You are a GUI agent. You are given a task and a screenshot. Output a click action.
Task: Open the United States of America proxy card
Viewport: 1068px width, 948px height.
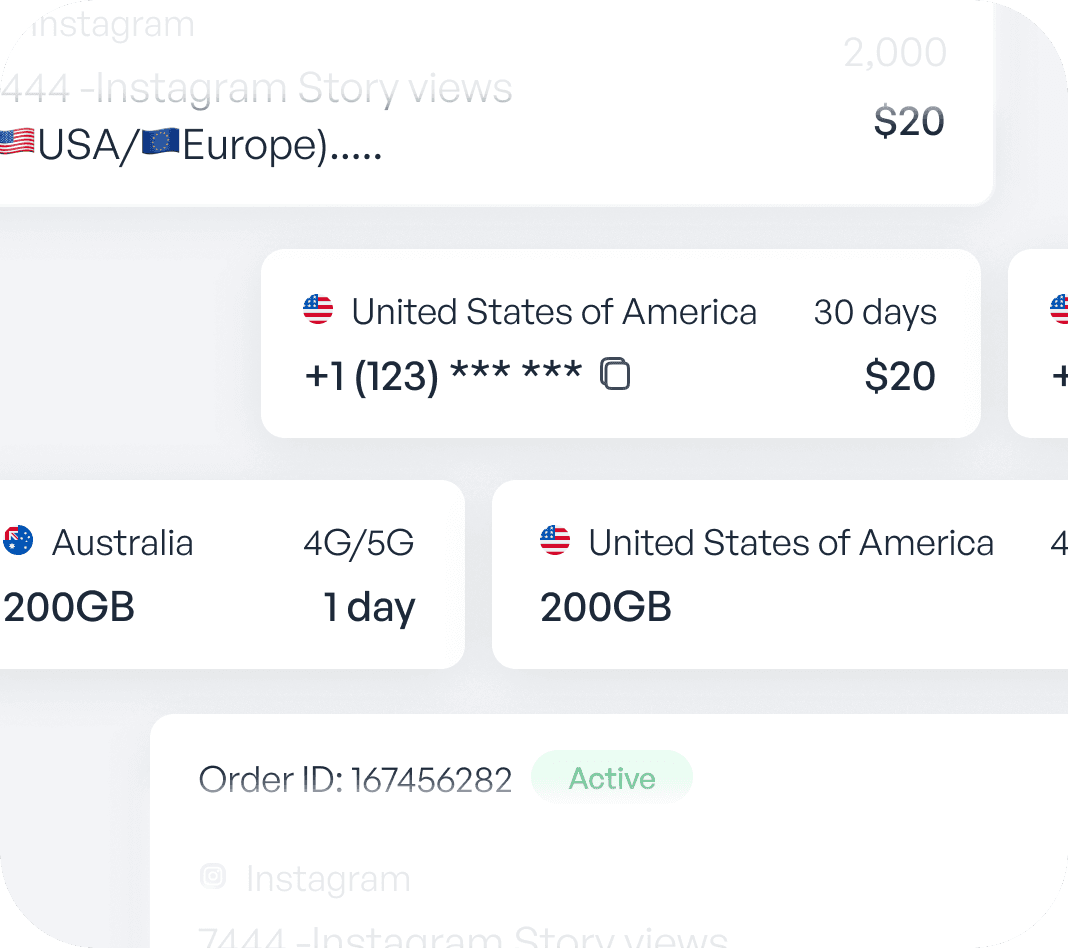click(780, 575)
